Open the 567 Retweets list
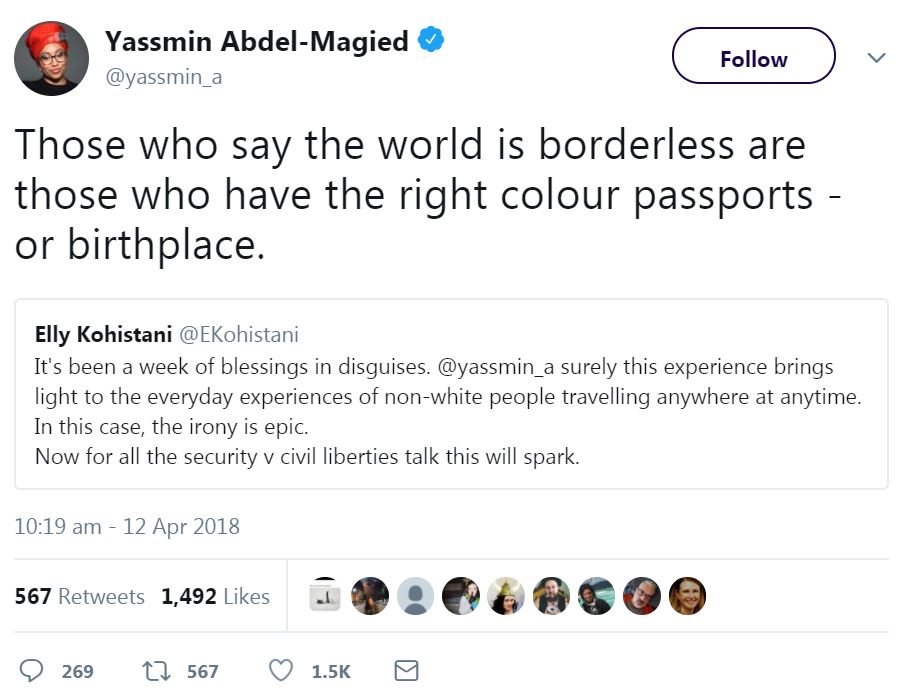This screenshot has width=909, height=690. [79, 597]
